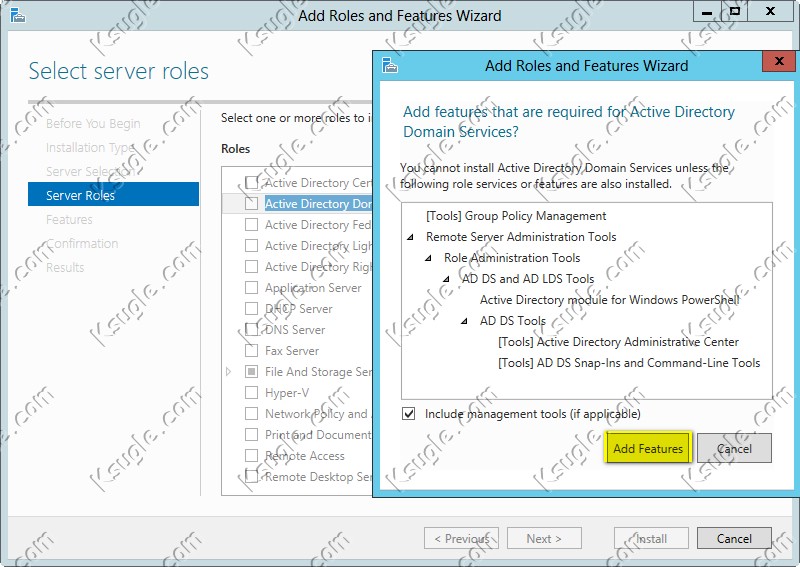Viewport: 800px width, 567px height.
Task: Close the main wizard window
Action: pos(770,12)
